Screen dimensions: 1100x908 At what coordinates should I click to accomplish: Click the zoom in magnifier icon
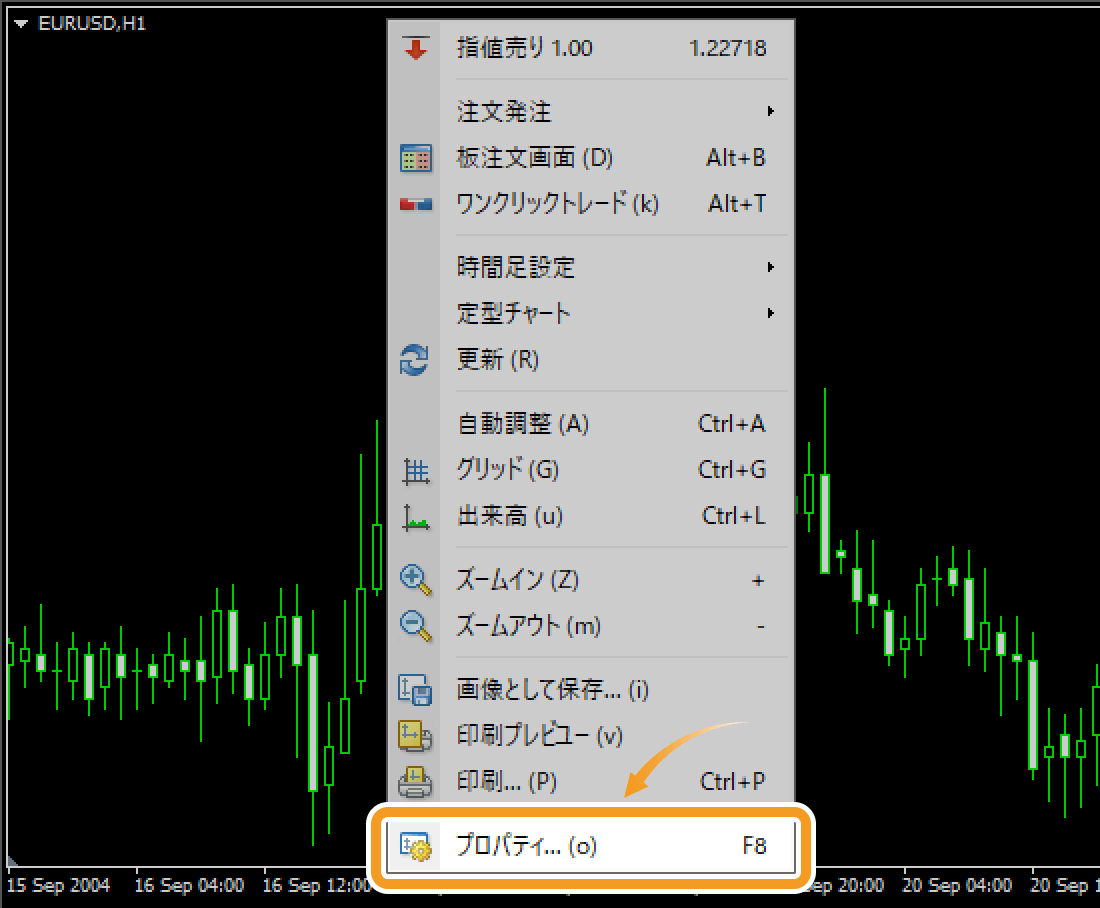[416, 580]
